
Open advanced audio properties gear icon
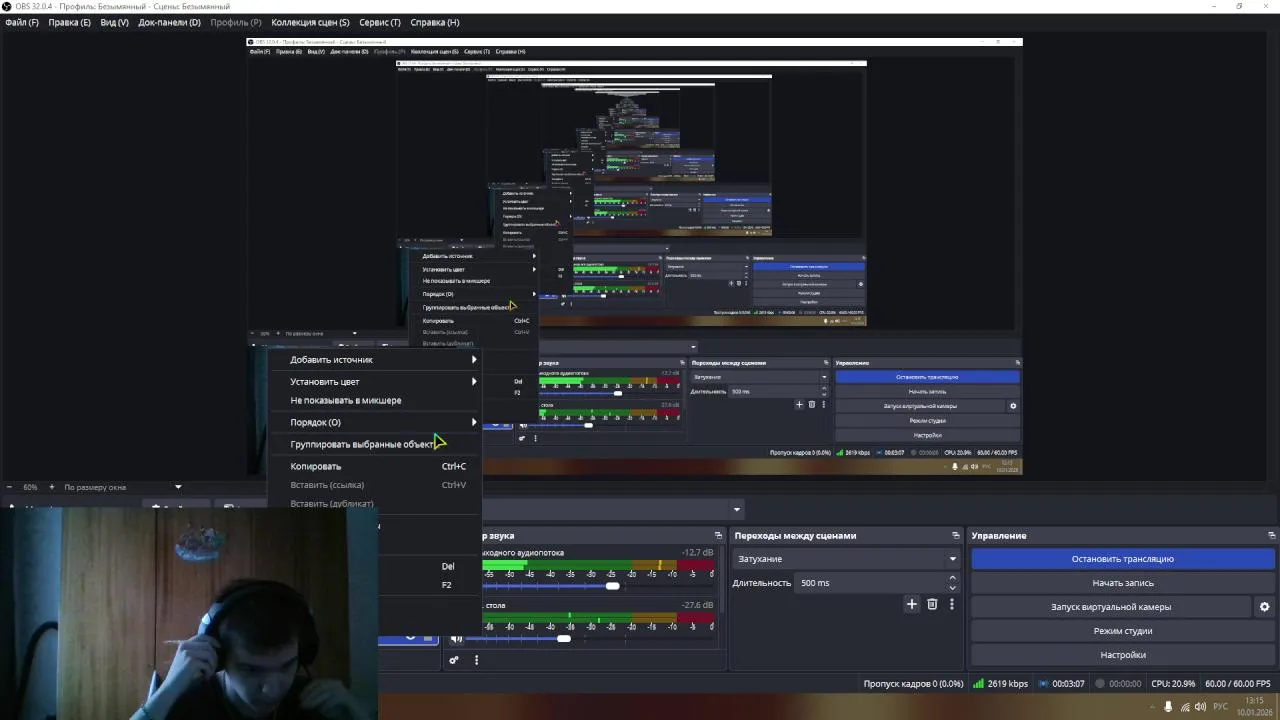(x=454, y=660)
